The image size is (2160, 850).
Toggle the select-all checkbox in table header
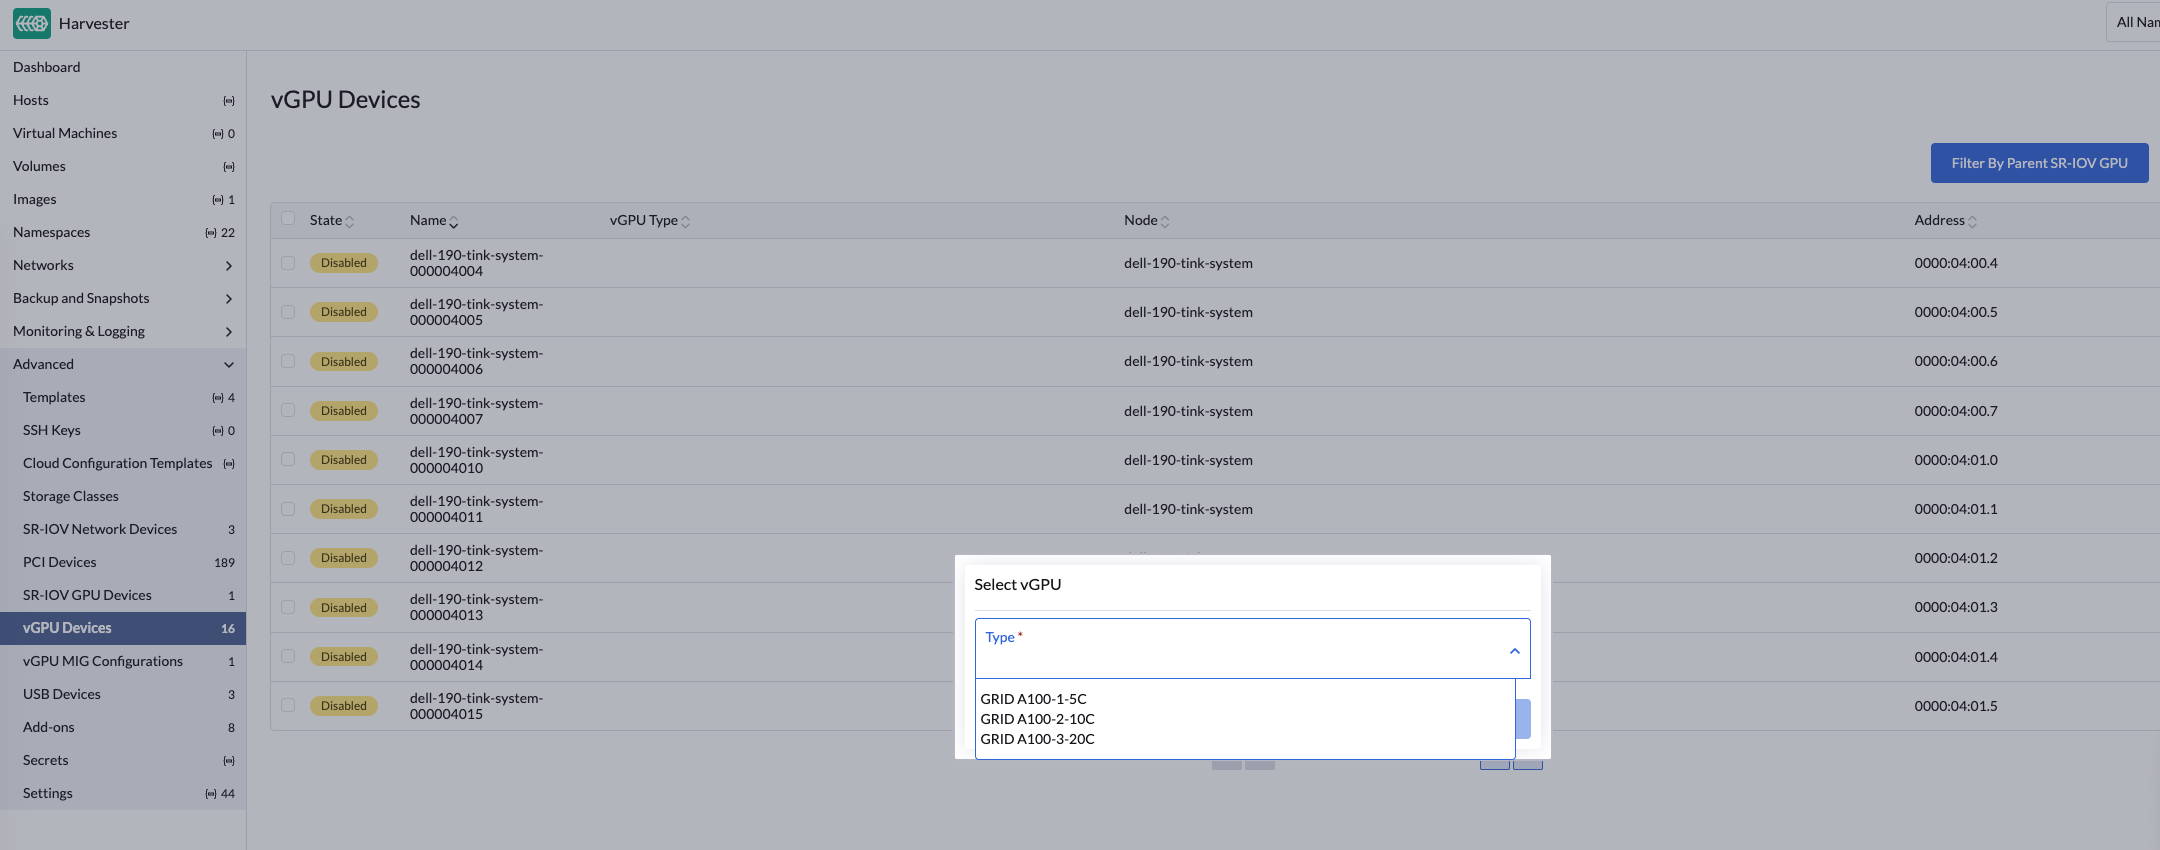(x=288, y=219)
